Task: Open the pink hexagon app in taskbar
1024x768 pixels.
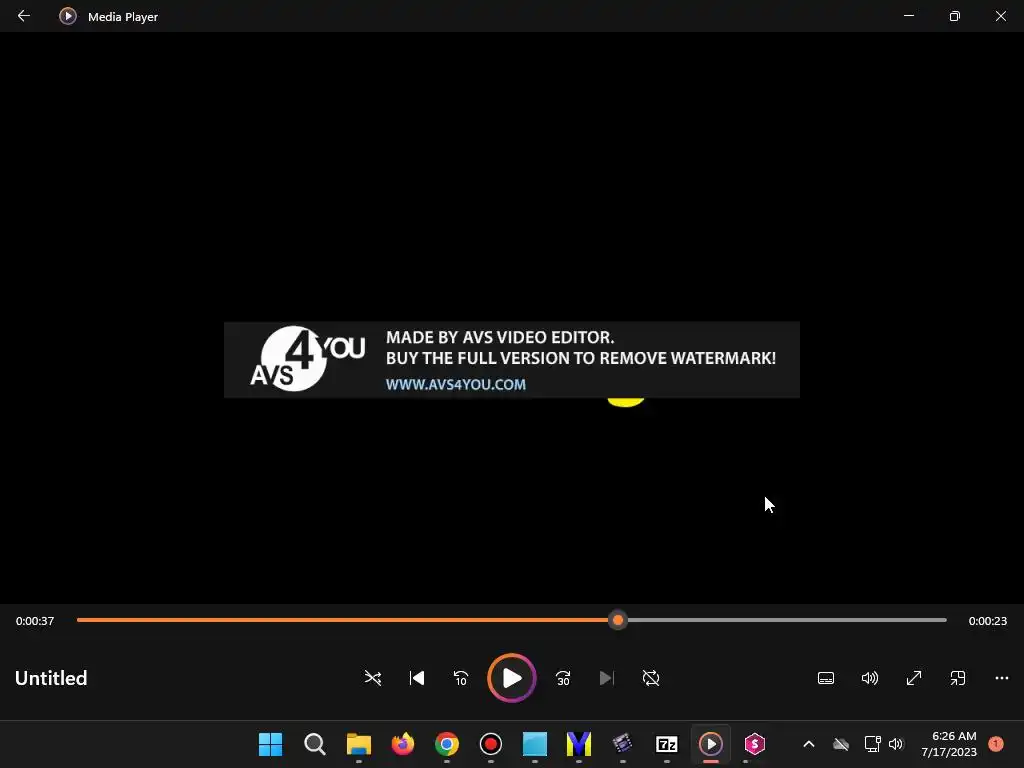Action: point(754,744)
